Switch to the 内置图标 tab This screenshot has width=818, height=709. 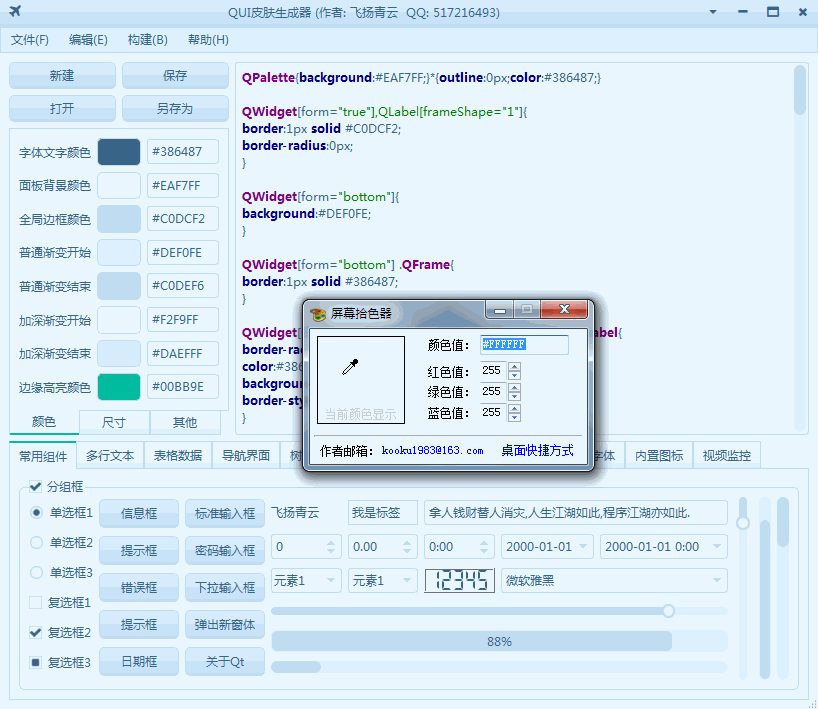659,455
